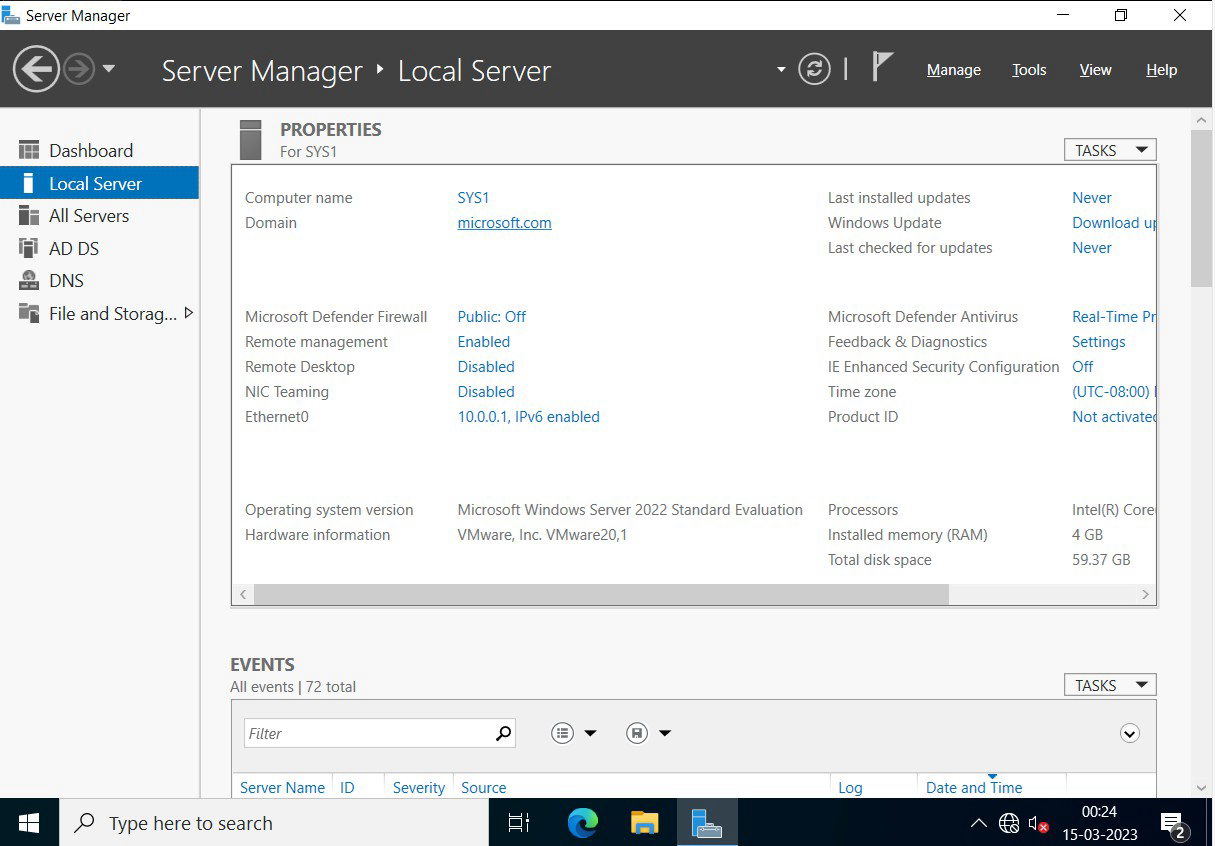Launch Microsoft Edge from the taskbar
Screen dimensions: 1215x846
(x=582, y=822)
